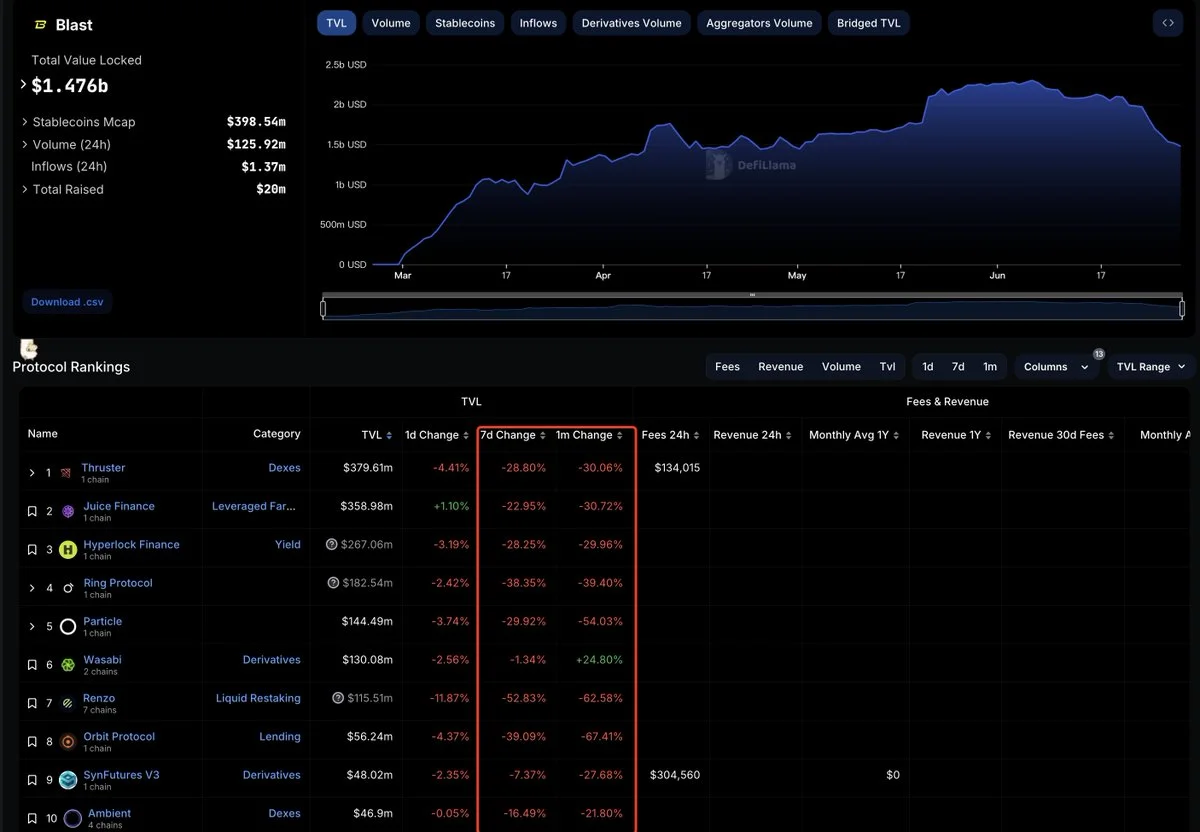1200x832 pixels.
Task: Toggle the Stablecoins chart series
Action: click(x=465, y=23)
